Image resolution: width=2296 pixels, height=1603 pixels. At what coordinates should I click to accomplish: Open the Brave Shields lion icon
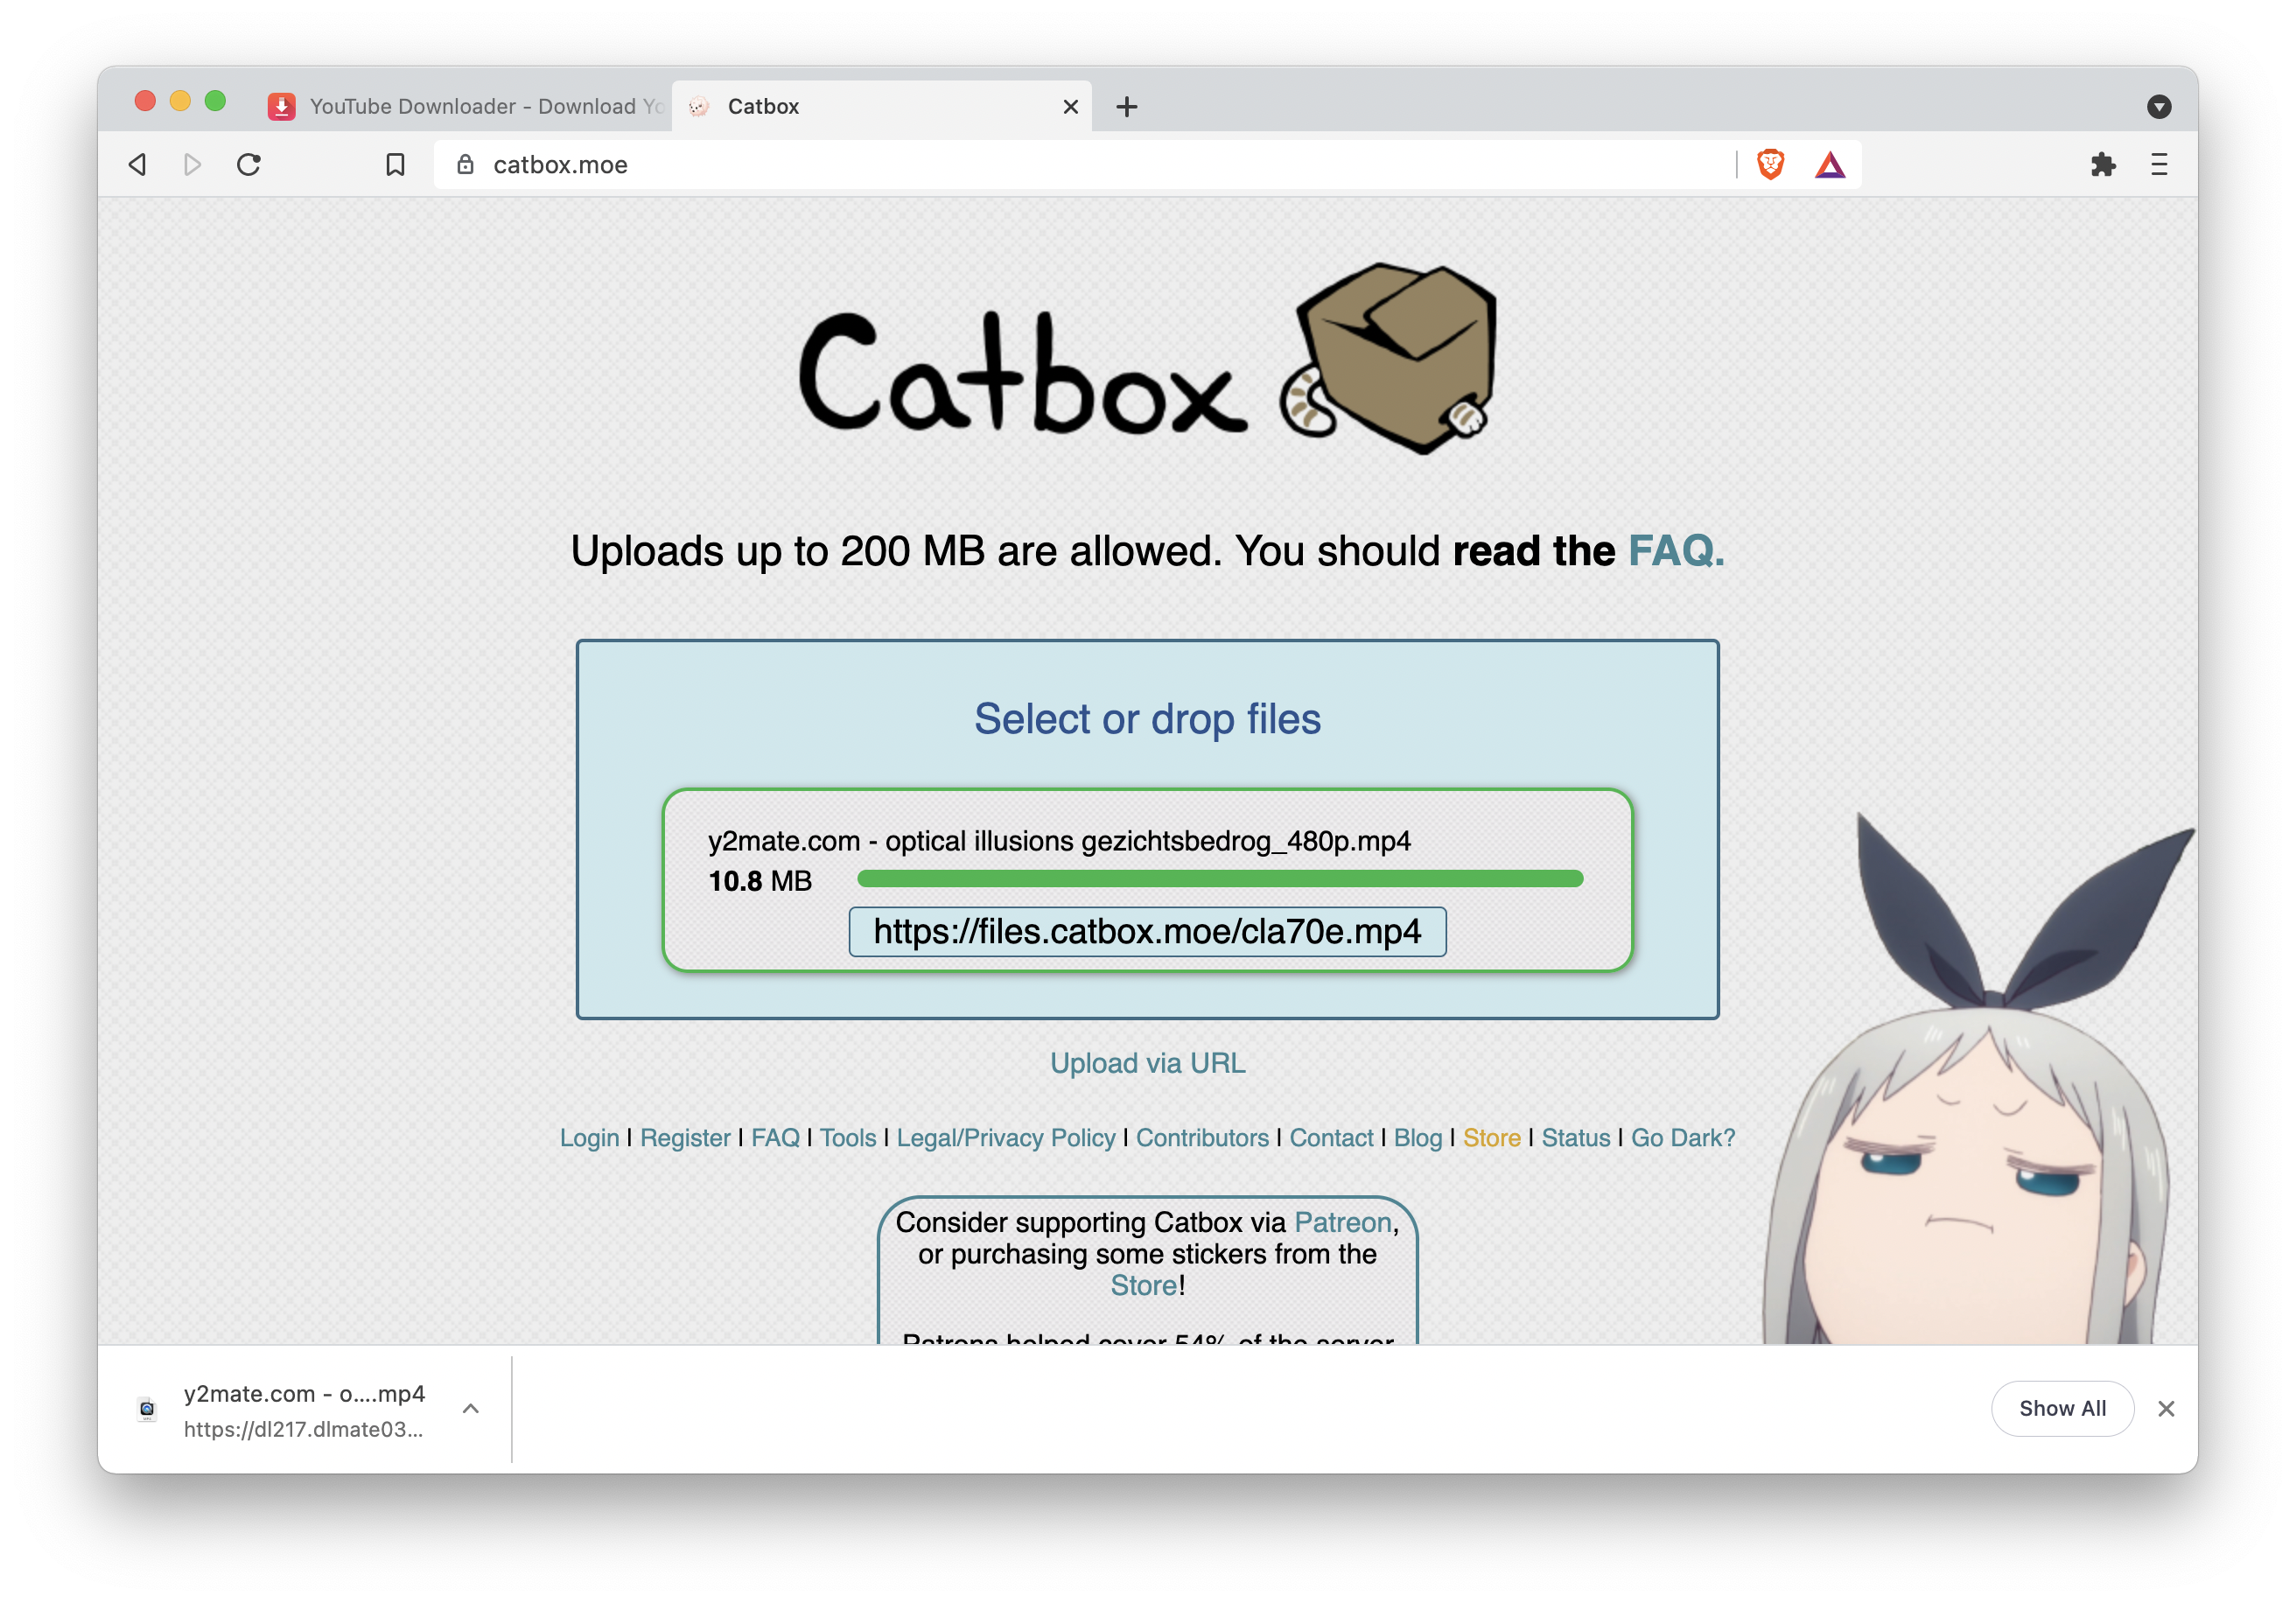coord(1770,164)
